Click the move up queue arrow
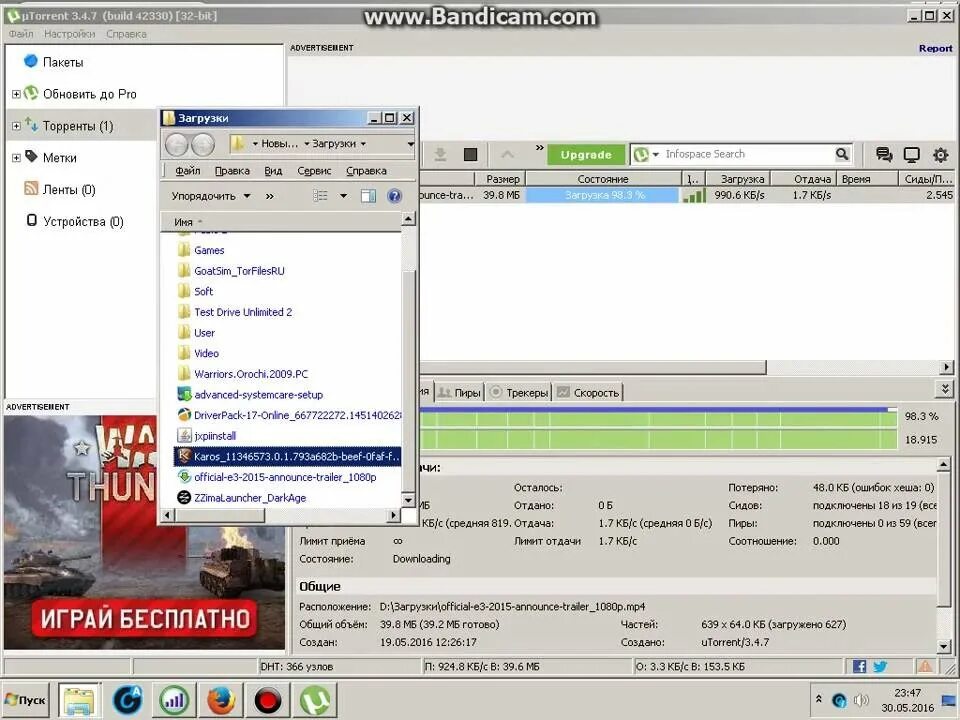960x720 pixels. pyautogui.click(x=508, y=154)
